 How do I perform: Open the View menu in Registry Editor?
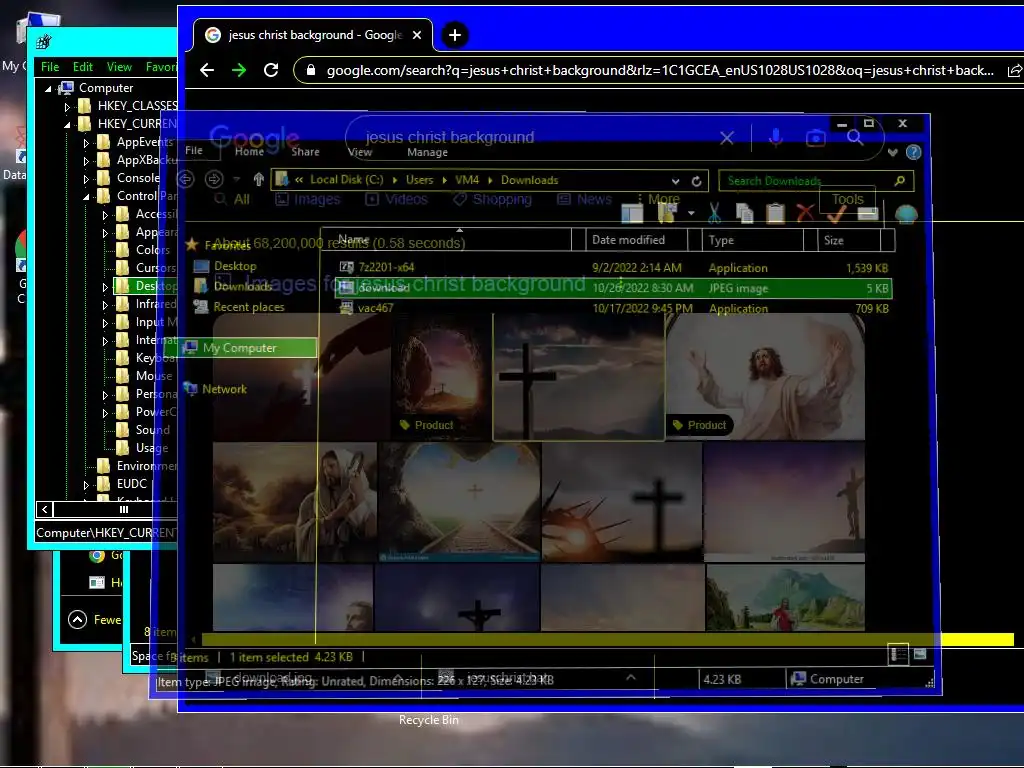click(x=119, y=67)
